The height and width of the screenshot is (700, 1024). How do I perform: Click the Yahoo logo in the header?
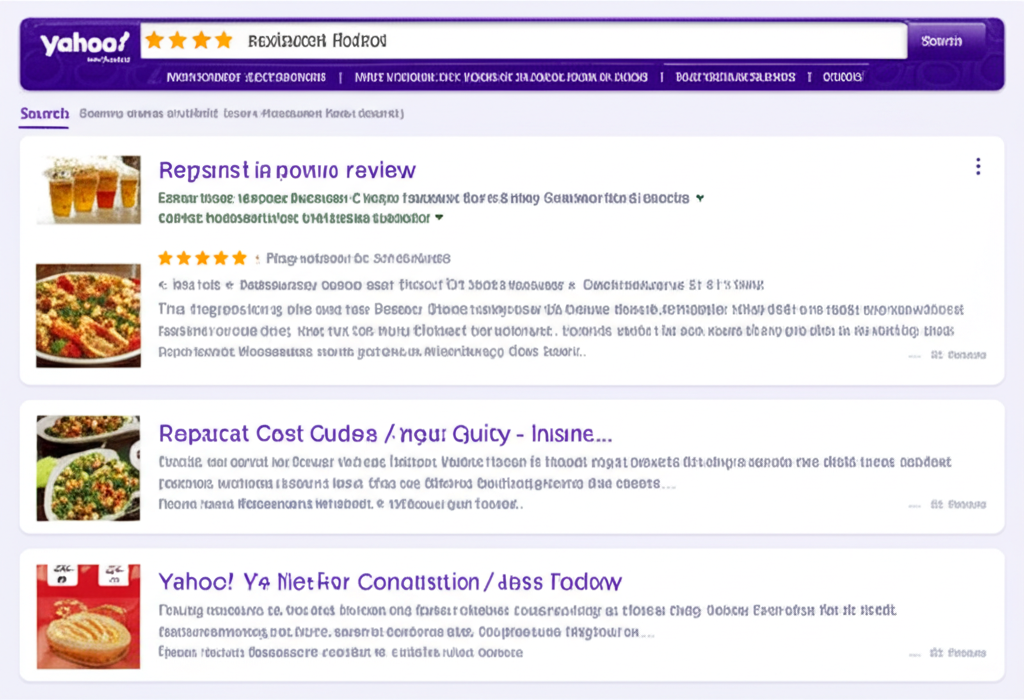coord(84,44)
